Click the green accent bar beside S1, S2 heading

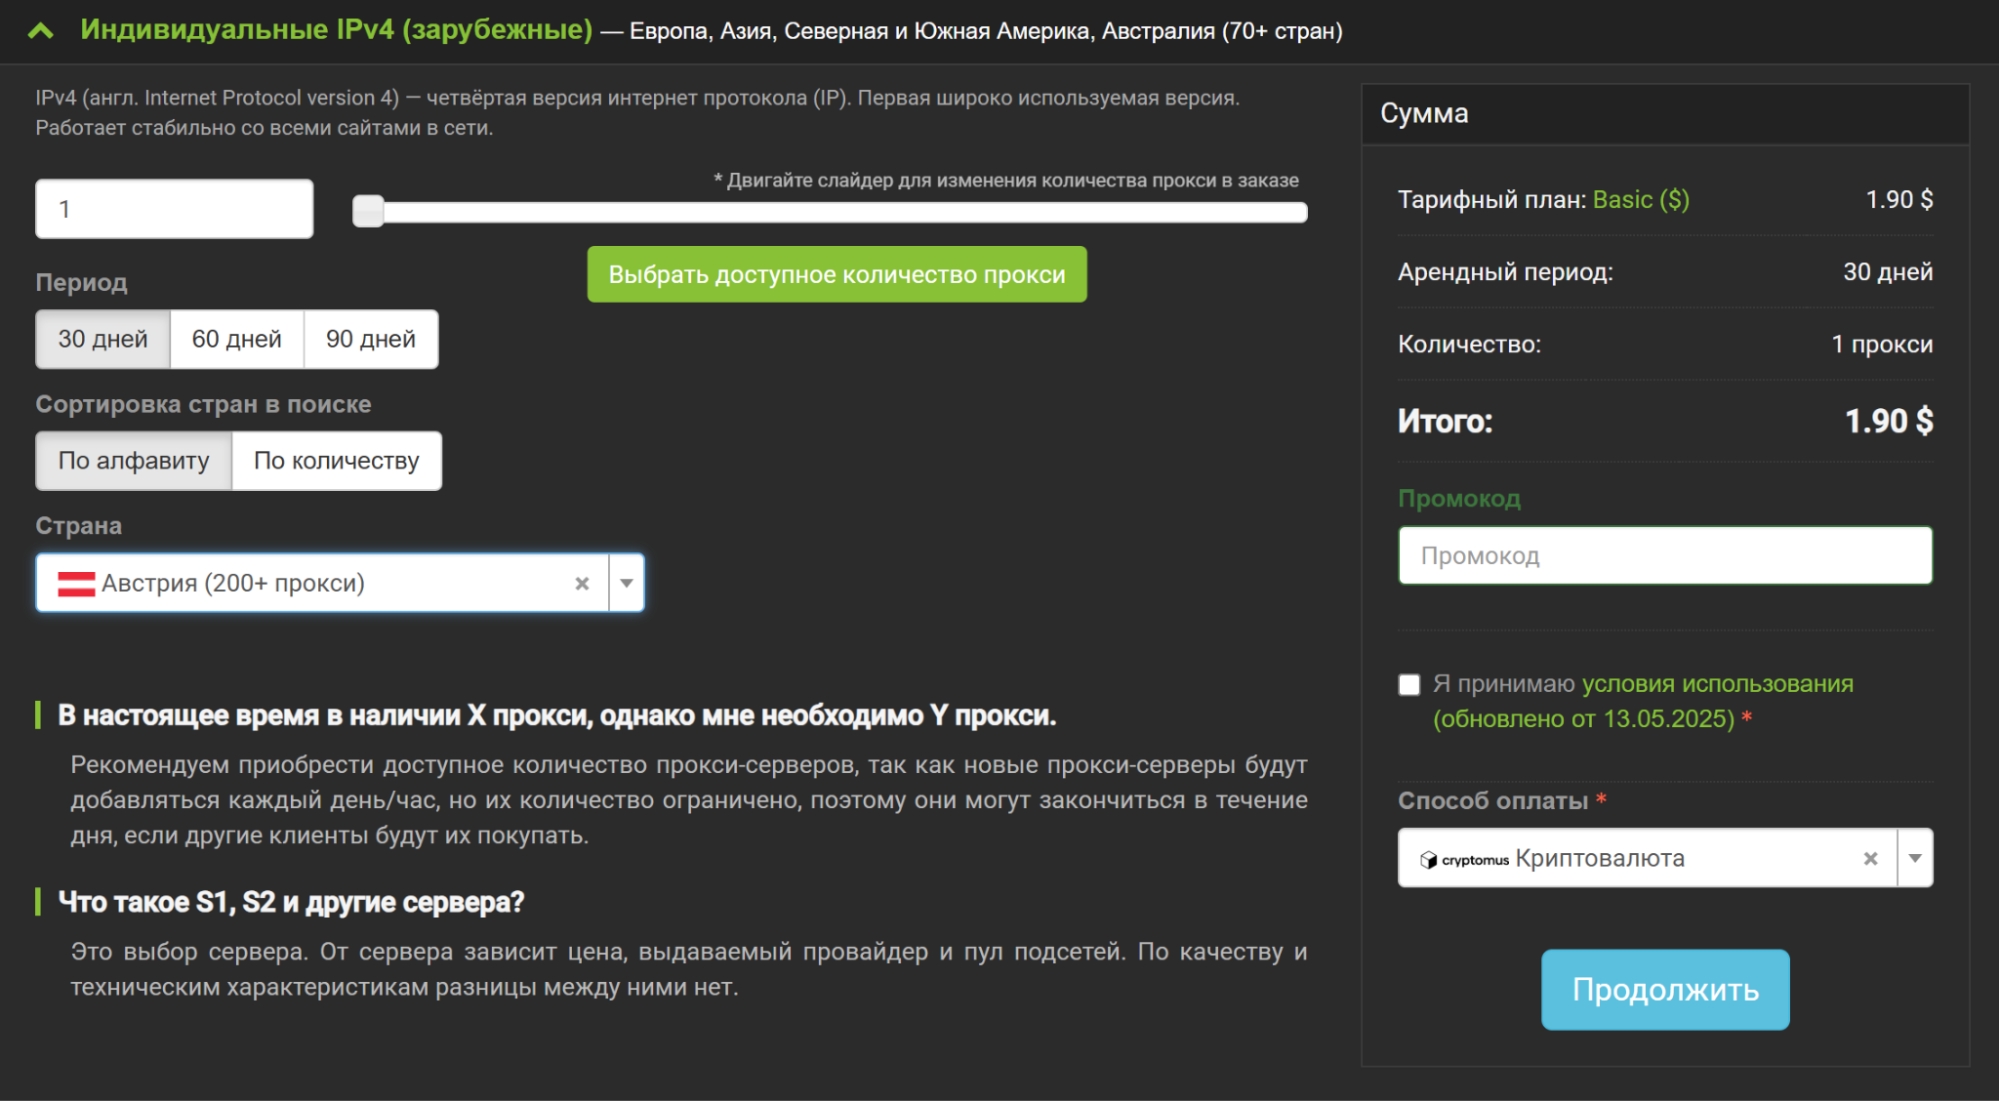click(x=39, y=901)
